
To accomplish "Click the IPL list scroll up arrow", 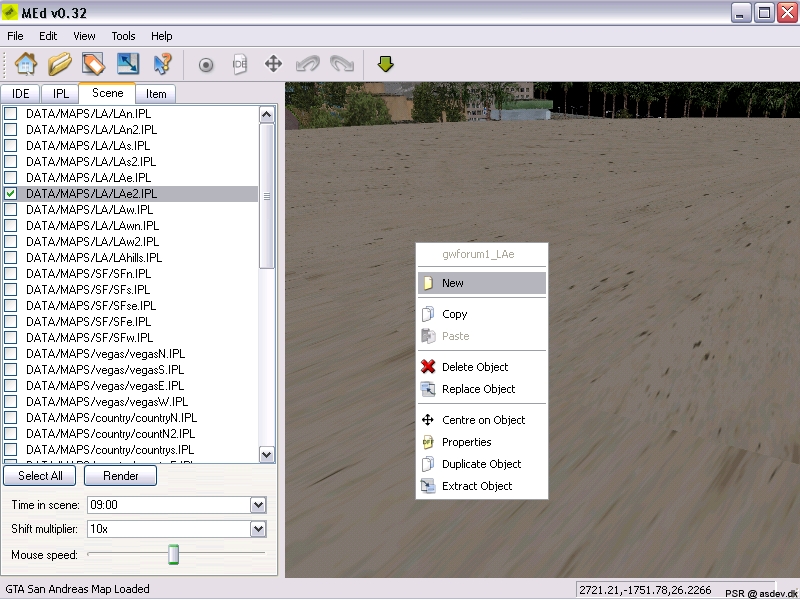I will point(266,114).
